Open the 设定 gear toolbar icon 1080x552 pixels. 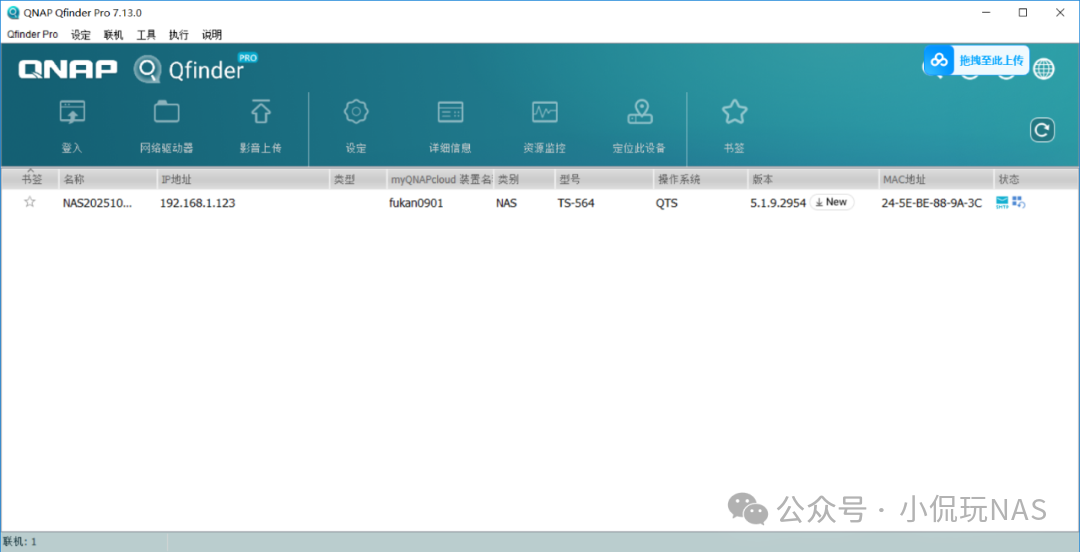(356, 112)
